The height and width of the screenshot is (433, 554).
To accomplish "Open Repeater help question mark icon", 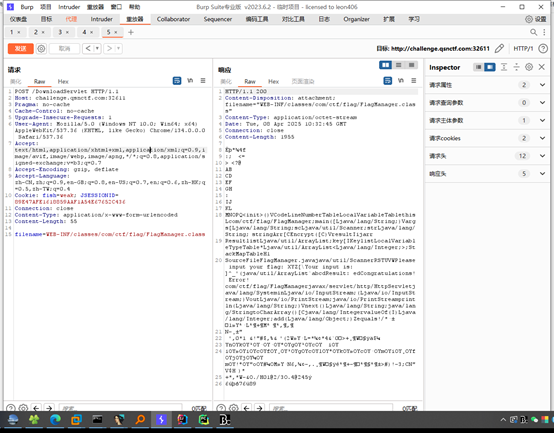I will [x=543, y=48].
